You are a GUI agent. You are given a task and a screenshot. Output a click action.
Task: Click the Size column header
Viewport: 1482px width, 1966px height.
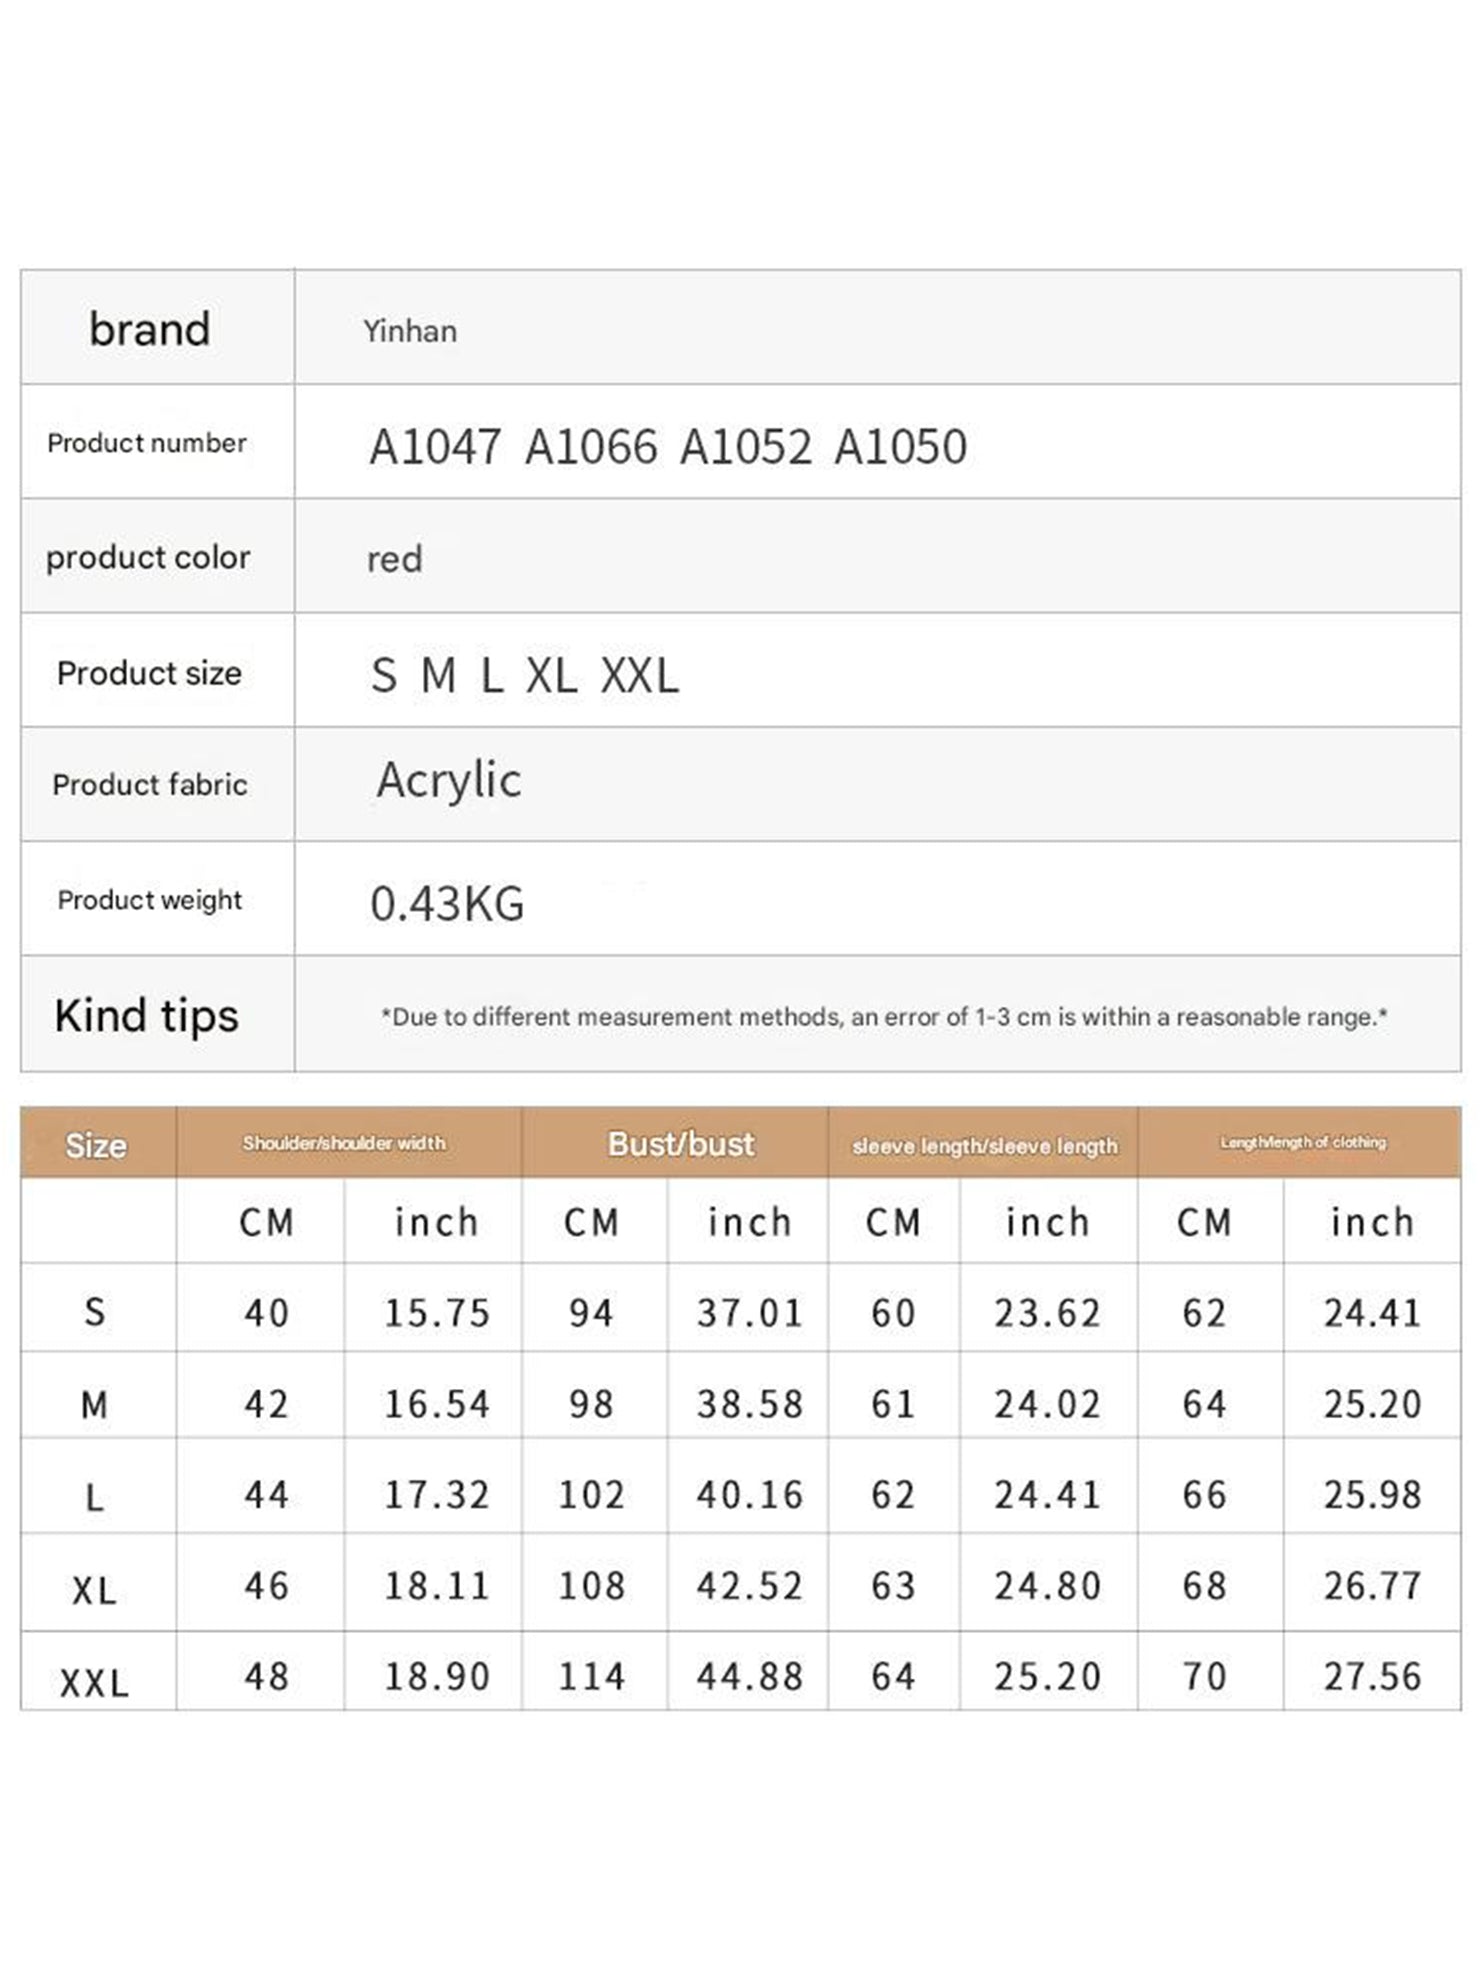coord(96,1145)
